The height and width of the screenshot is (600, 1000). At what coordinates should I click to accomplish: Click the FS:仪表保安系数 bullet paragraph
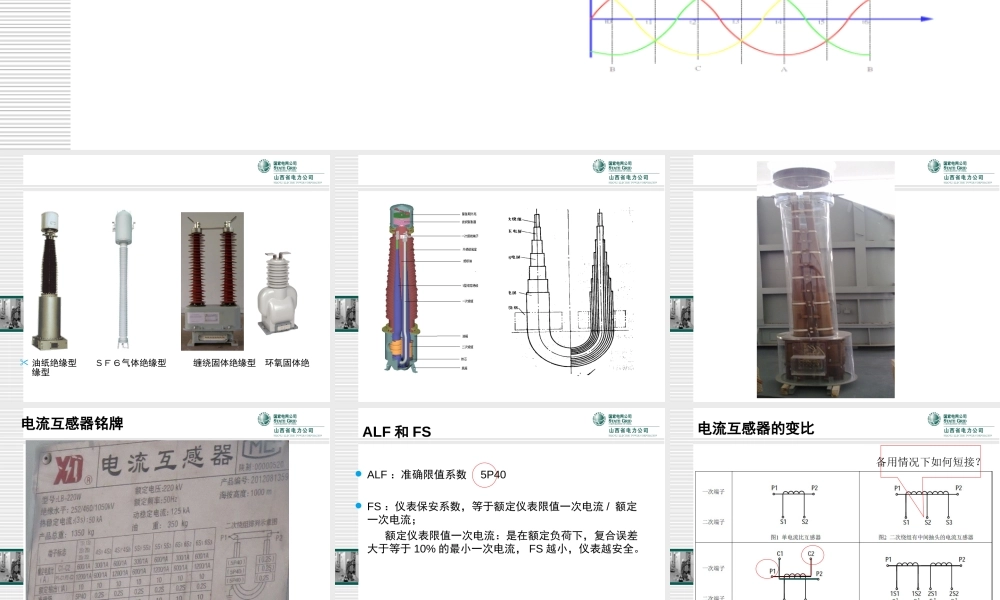(x=502, y=513)
